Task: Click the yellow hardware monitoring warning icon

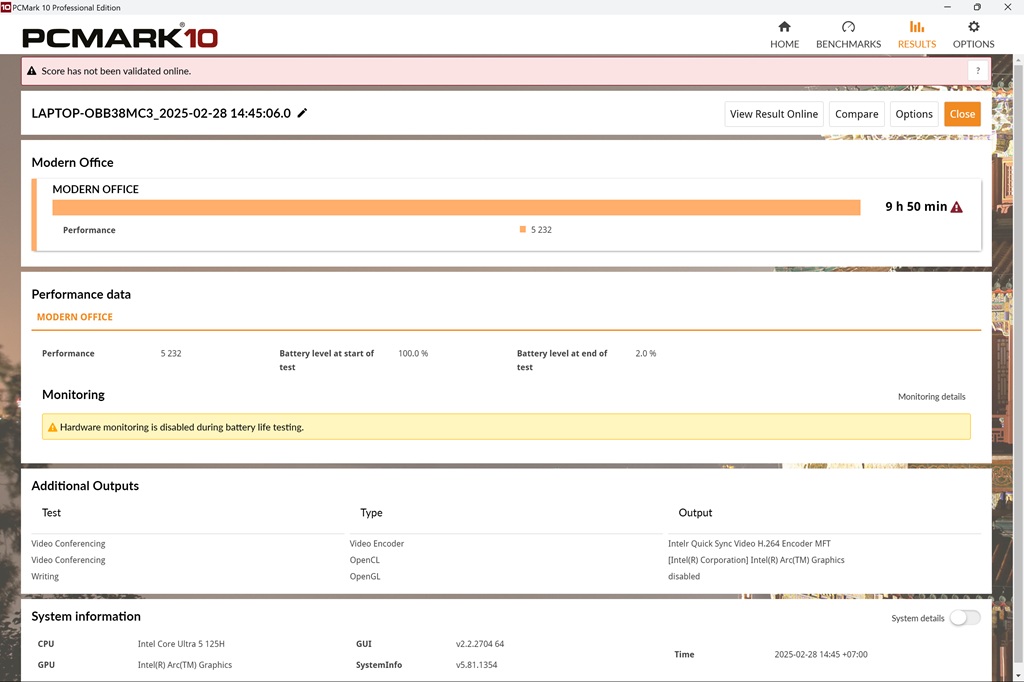Action: 53,427
